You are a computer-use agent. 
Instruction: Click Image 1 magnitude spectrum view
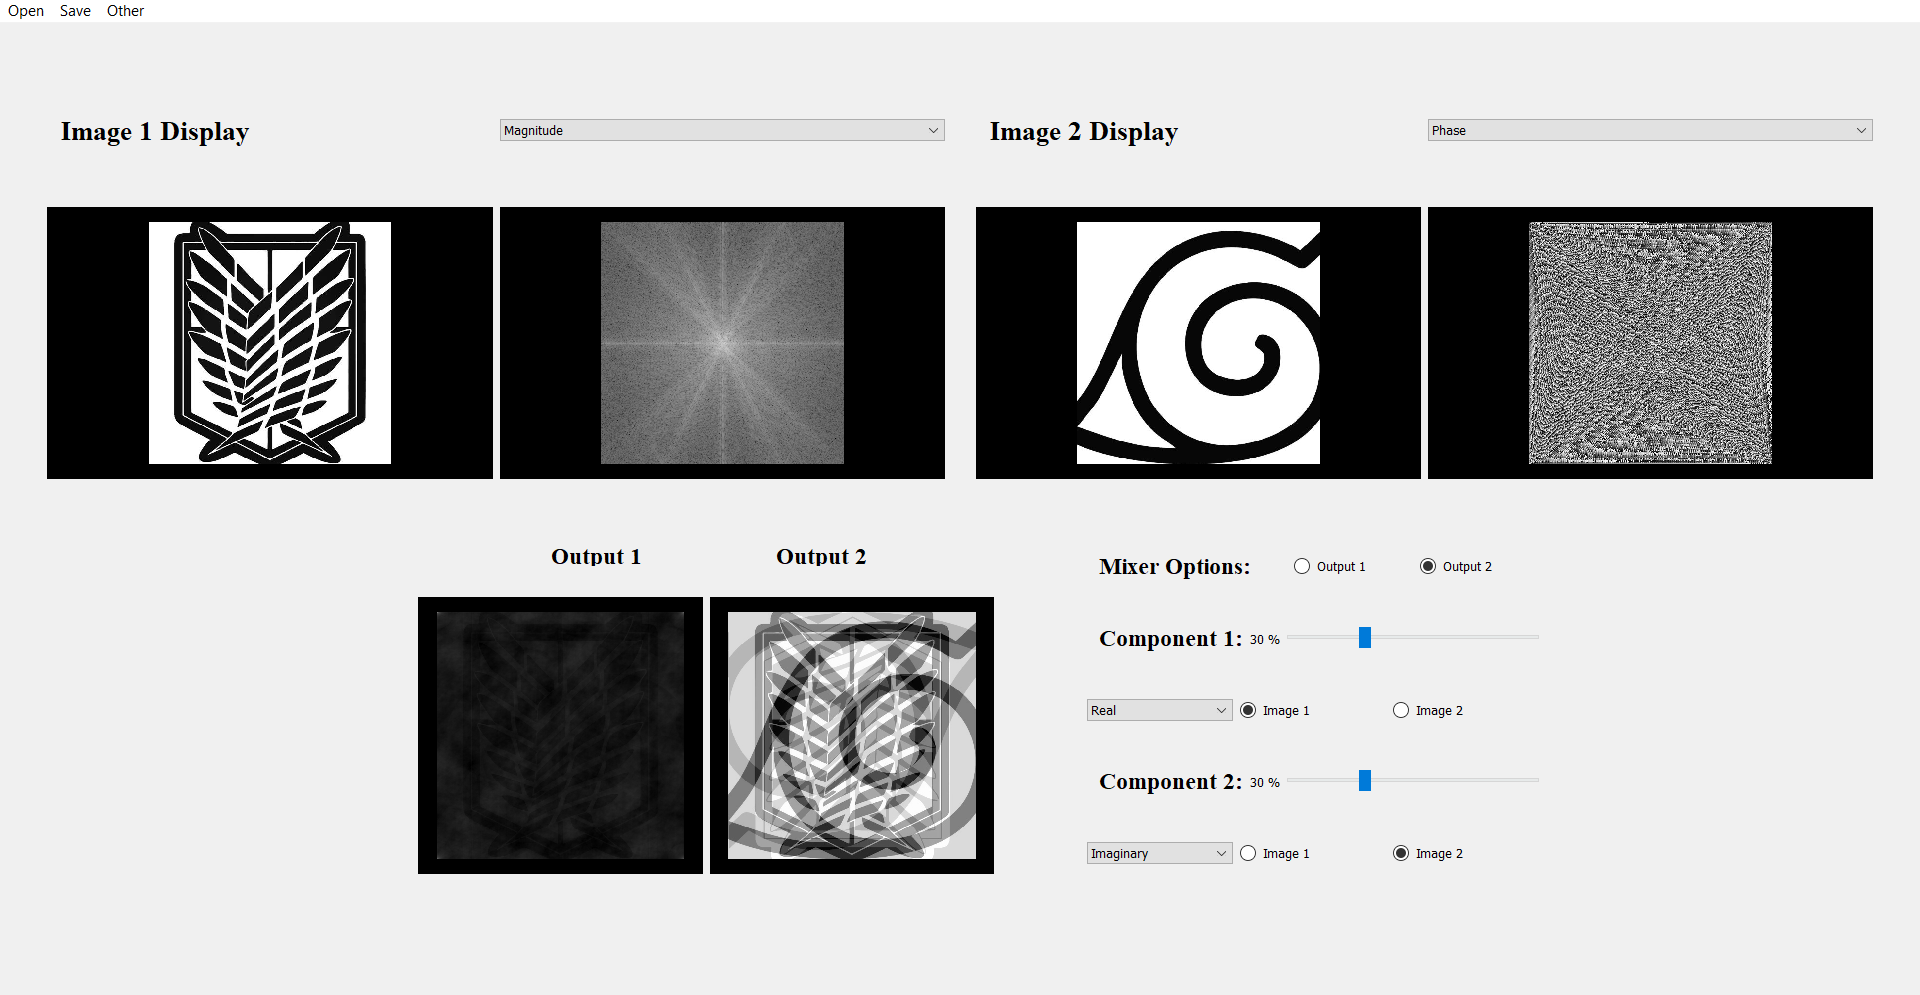(x=722, y=343)
